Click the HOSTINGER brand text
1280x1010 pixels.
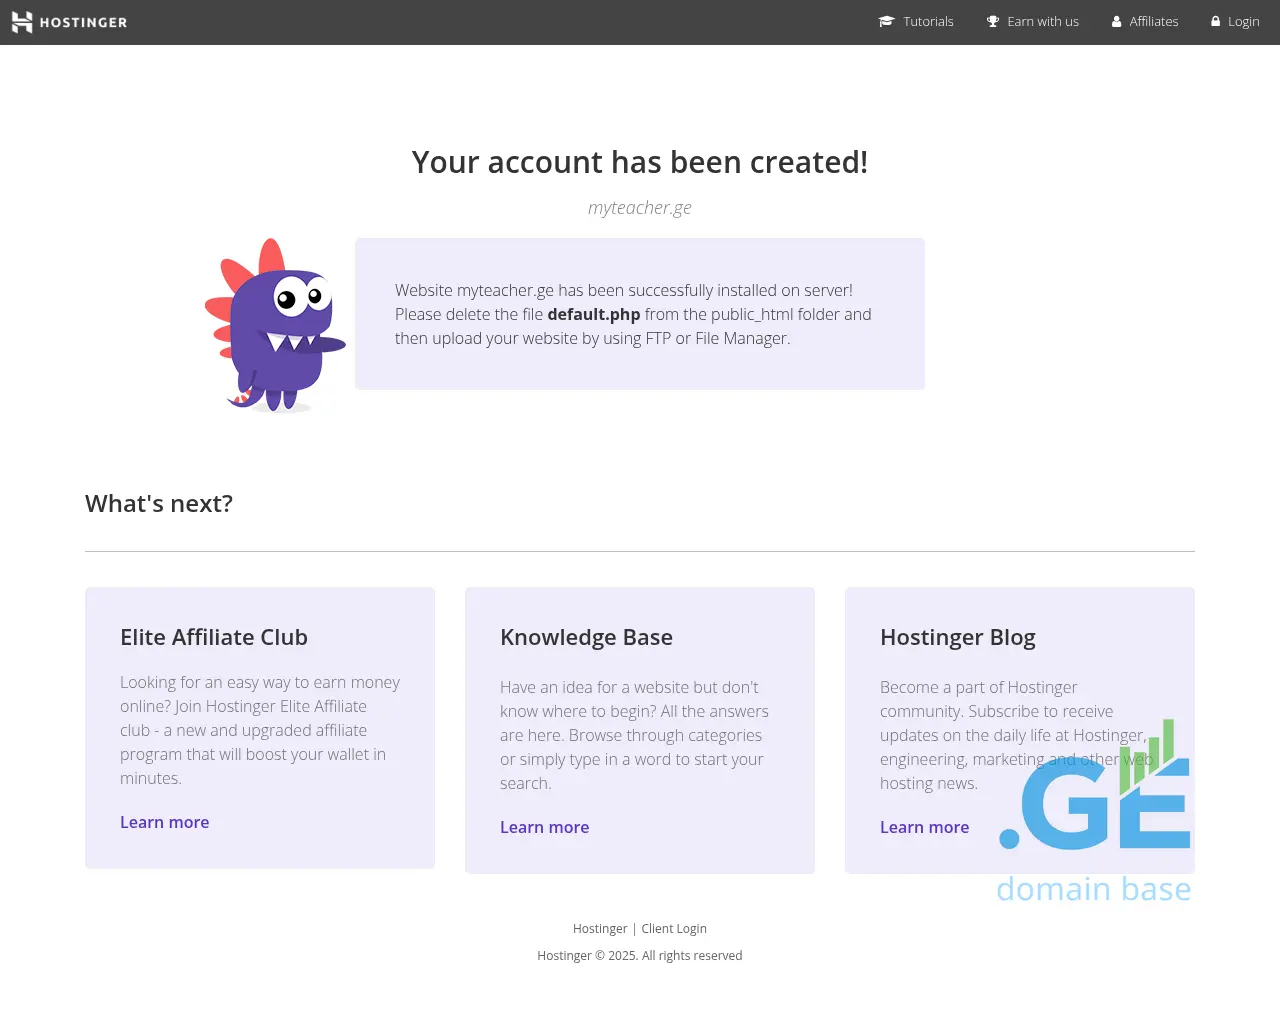(83, 22)
